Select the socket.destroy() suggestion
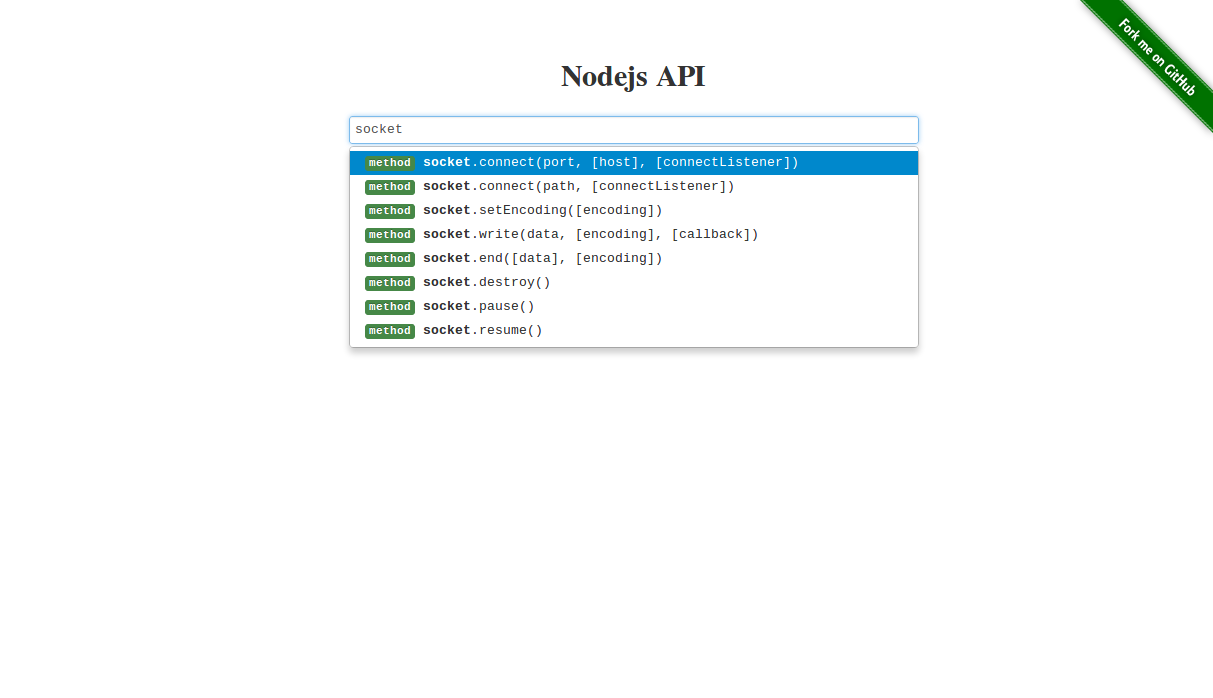This screenshot has width=1213, height=698. point(633,283)
